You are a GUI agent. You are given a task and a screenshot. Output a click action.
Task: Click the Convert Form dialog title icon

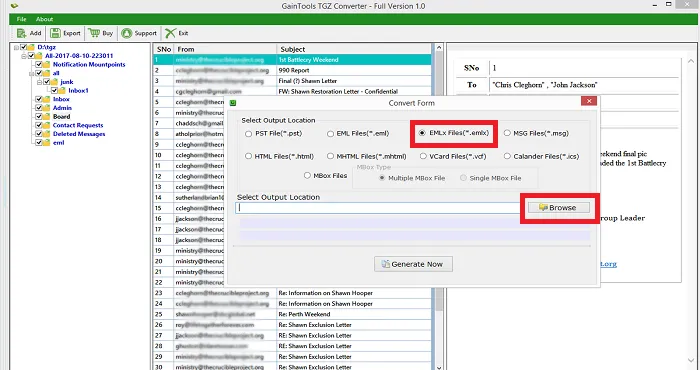233,103
